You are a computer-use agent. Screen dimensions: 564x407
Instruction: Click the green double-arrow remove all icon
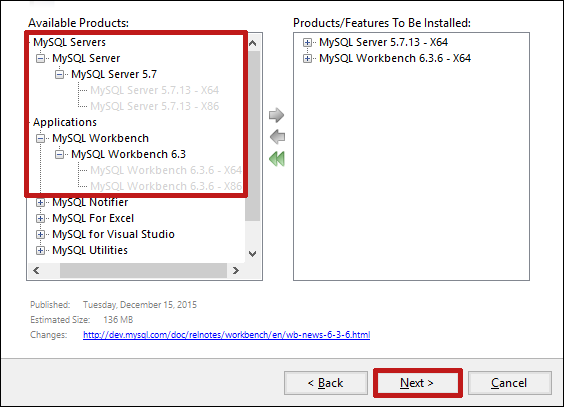[277, 159]
